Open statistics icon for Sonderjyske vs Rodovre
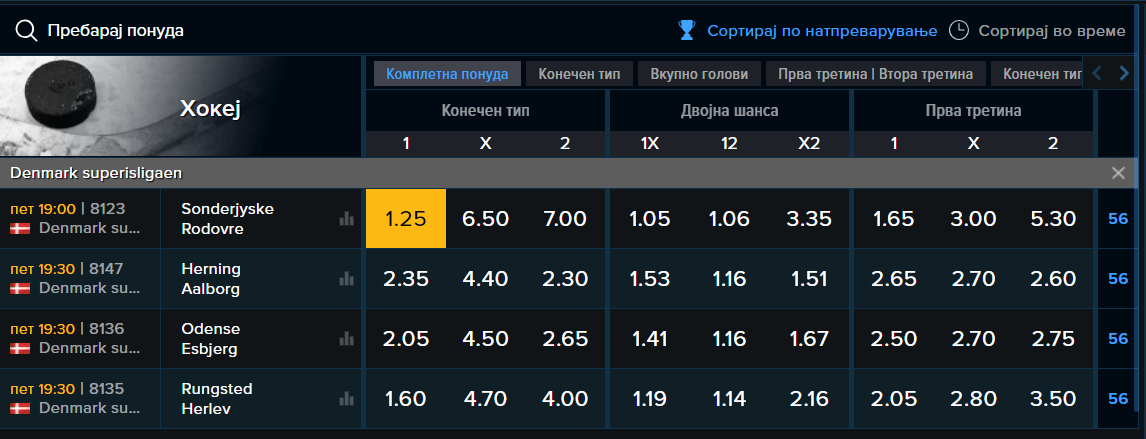 [346, 218]
